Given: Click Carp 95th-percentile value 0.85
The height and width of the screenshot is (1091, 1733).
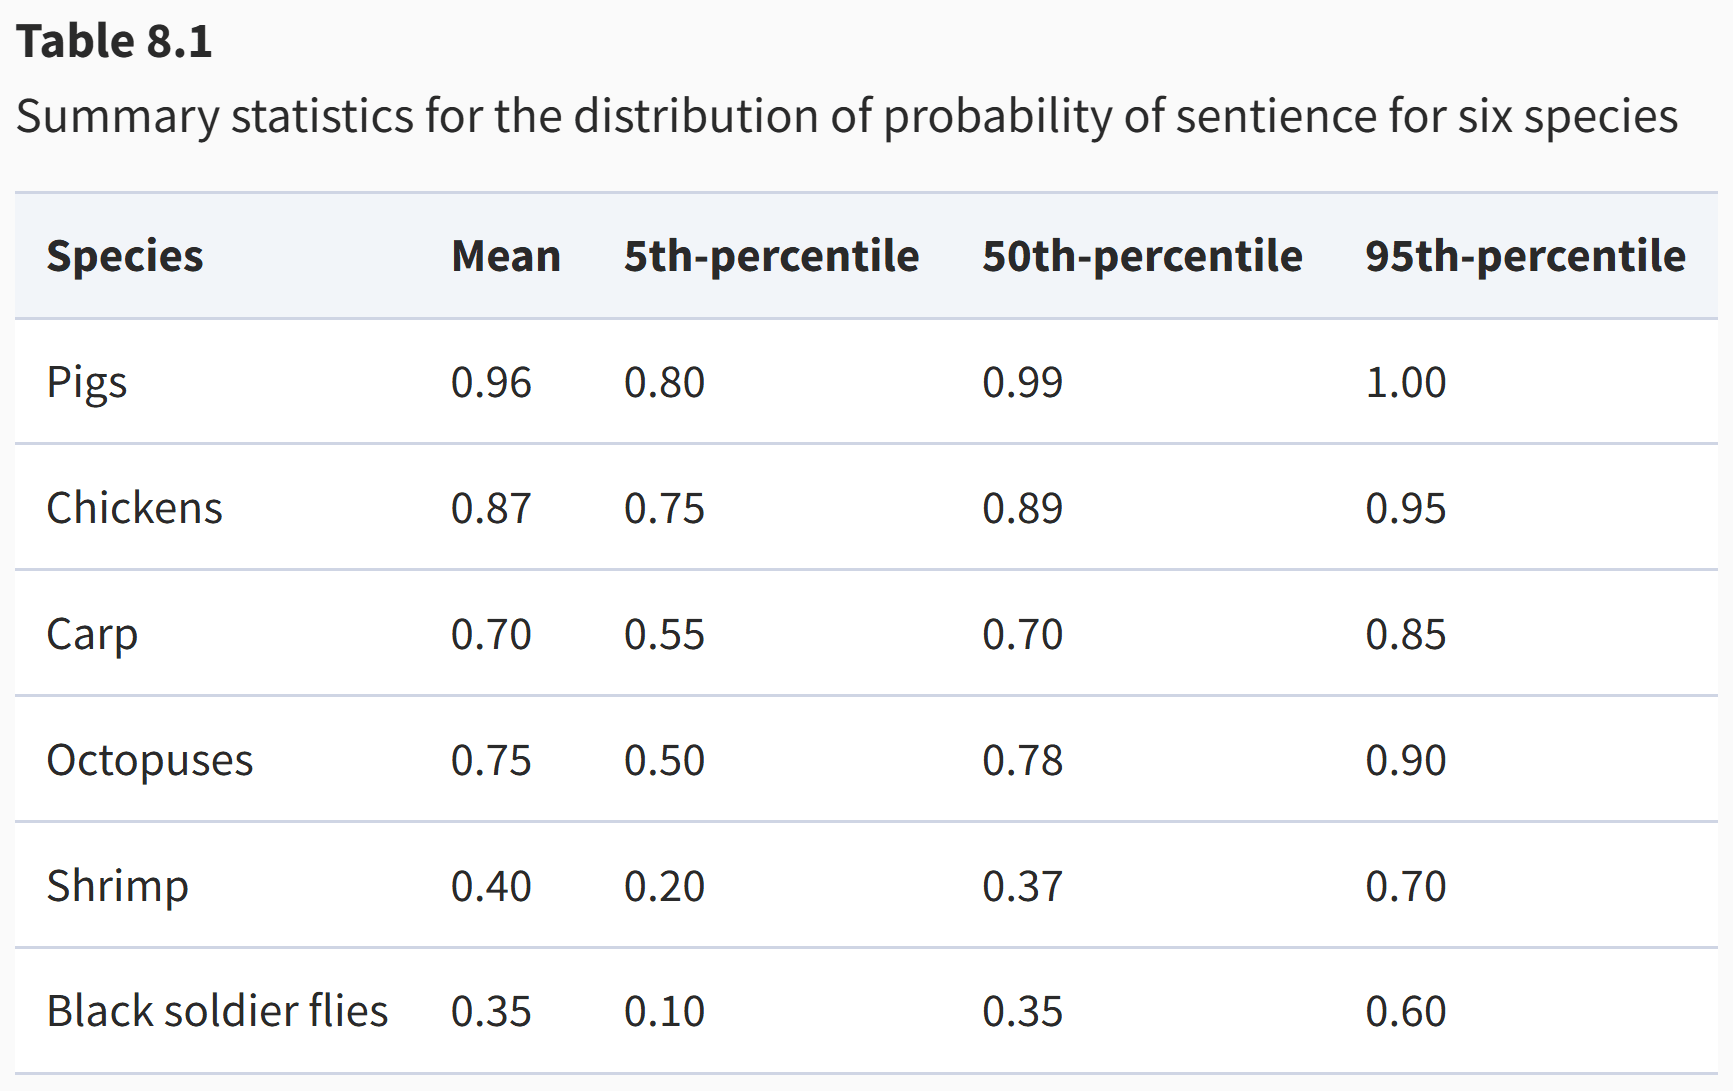Looking at the screenshot, I should tap(1405, 634).
